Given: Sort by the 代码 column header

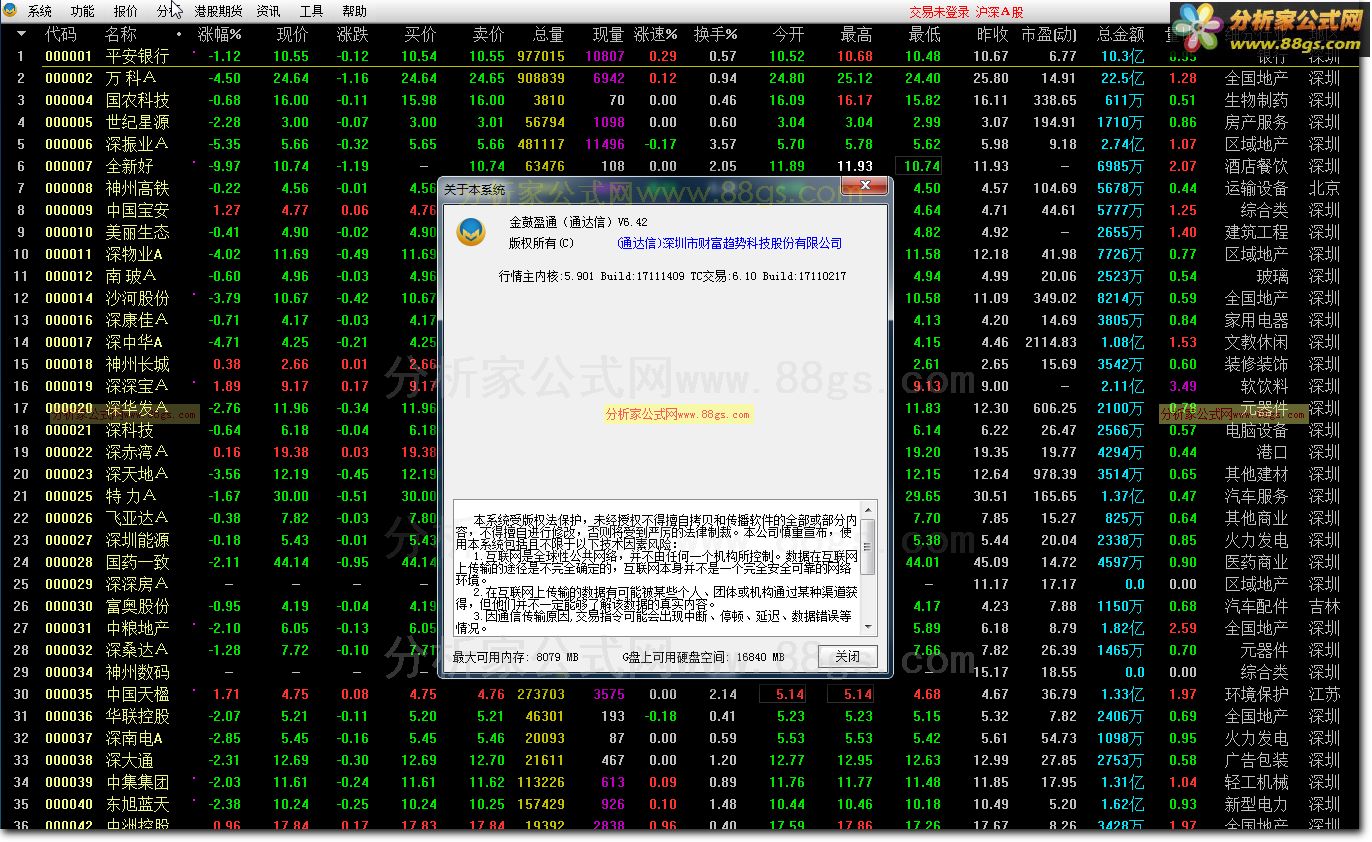Looking at the screenshot, I should coord(60,34).
